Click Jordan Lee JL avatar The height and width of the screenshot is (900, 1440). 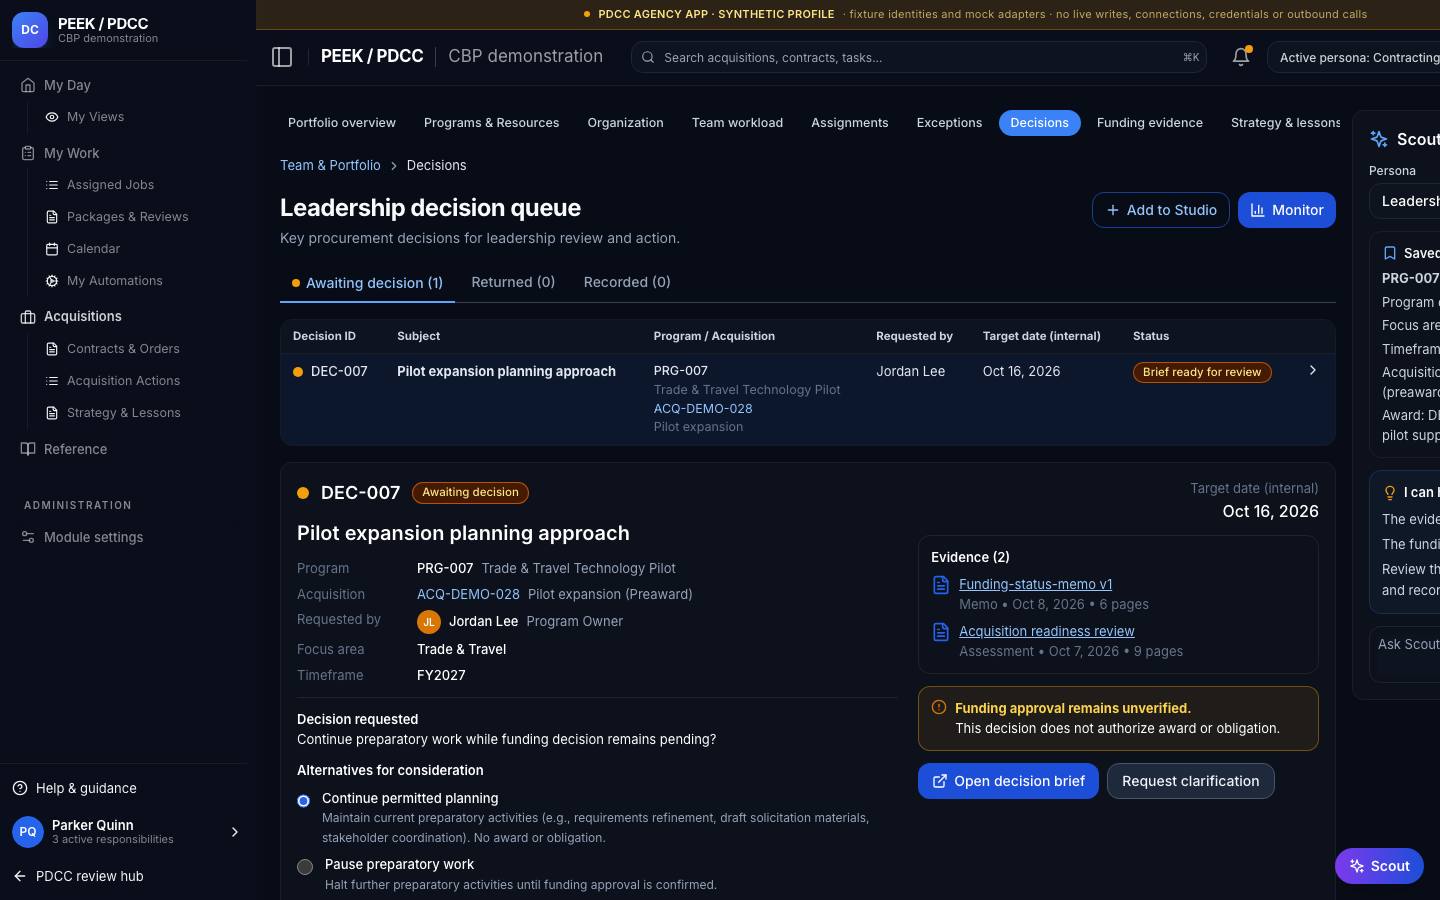tap(429, 622)
